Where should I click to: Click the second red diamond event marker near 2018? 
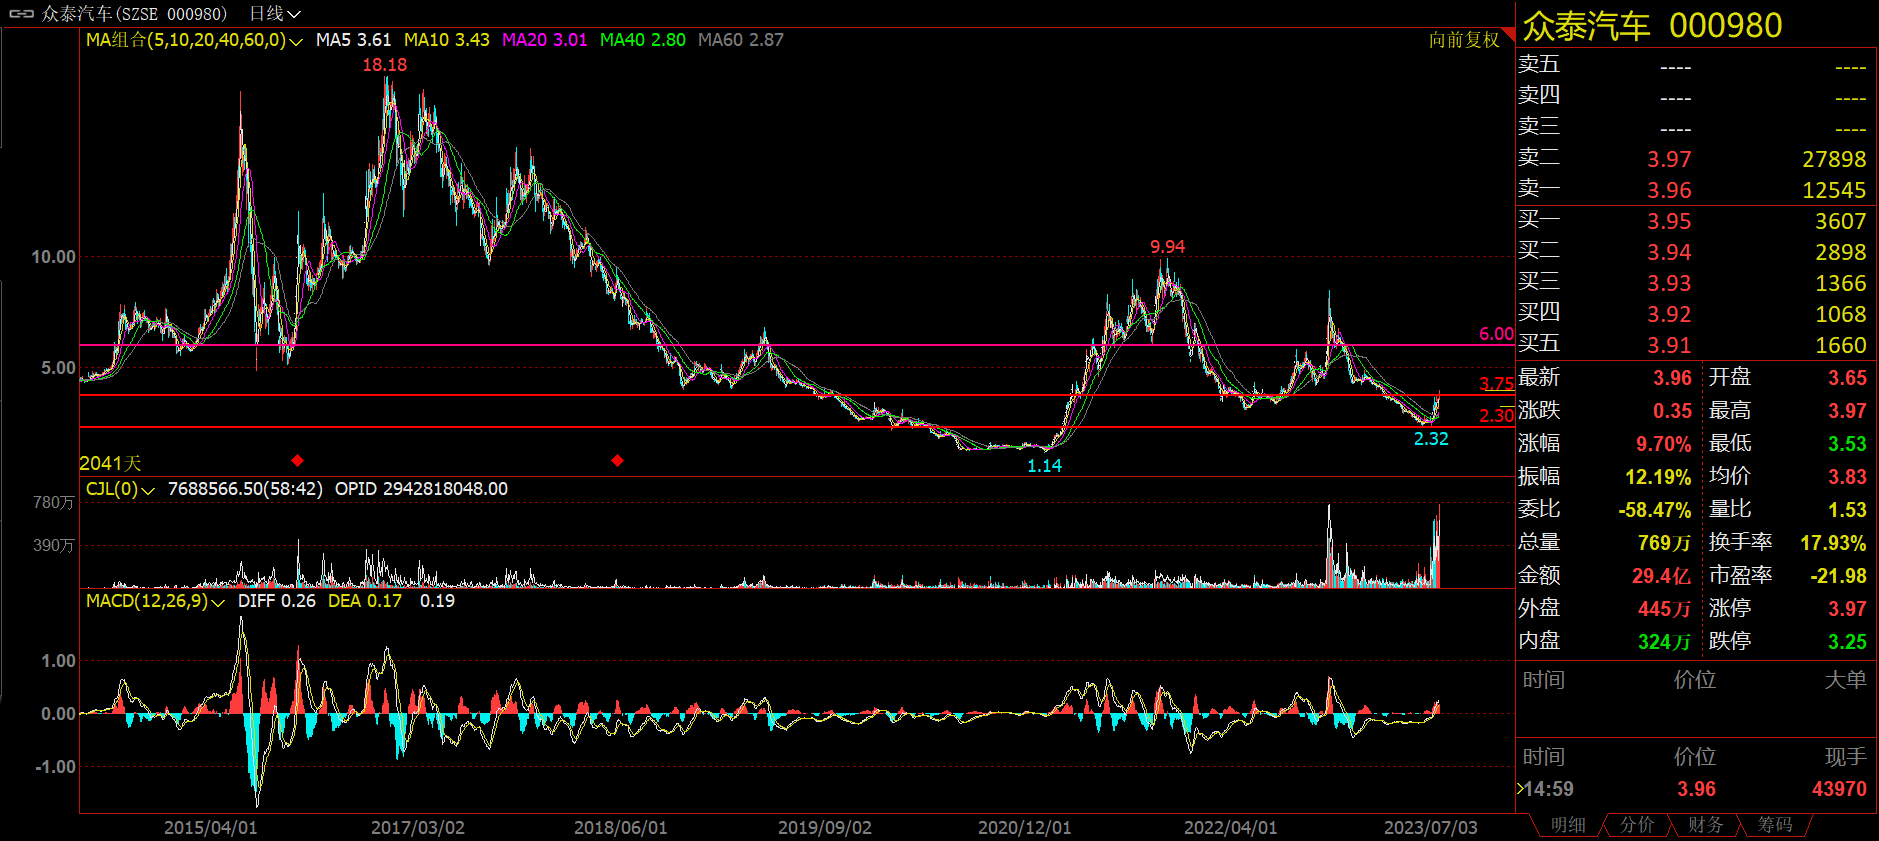click(617, 460)
